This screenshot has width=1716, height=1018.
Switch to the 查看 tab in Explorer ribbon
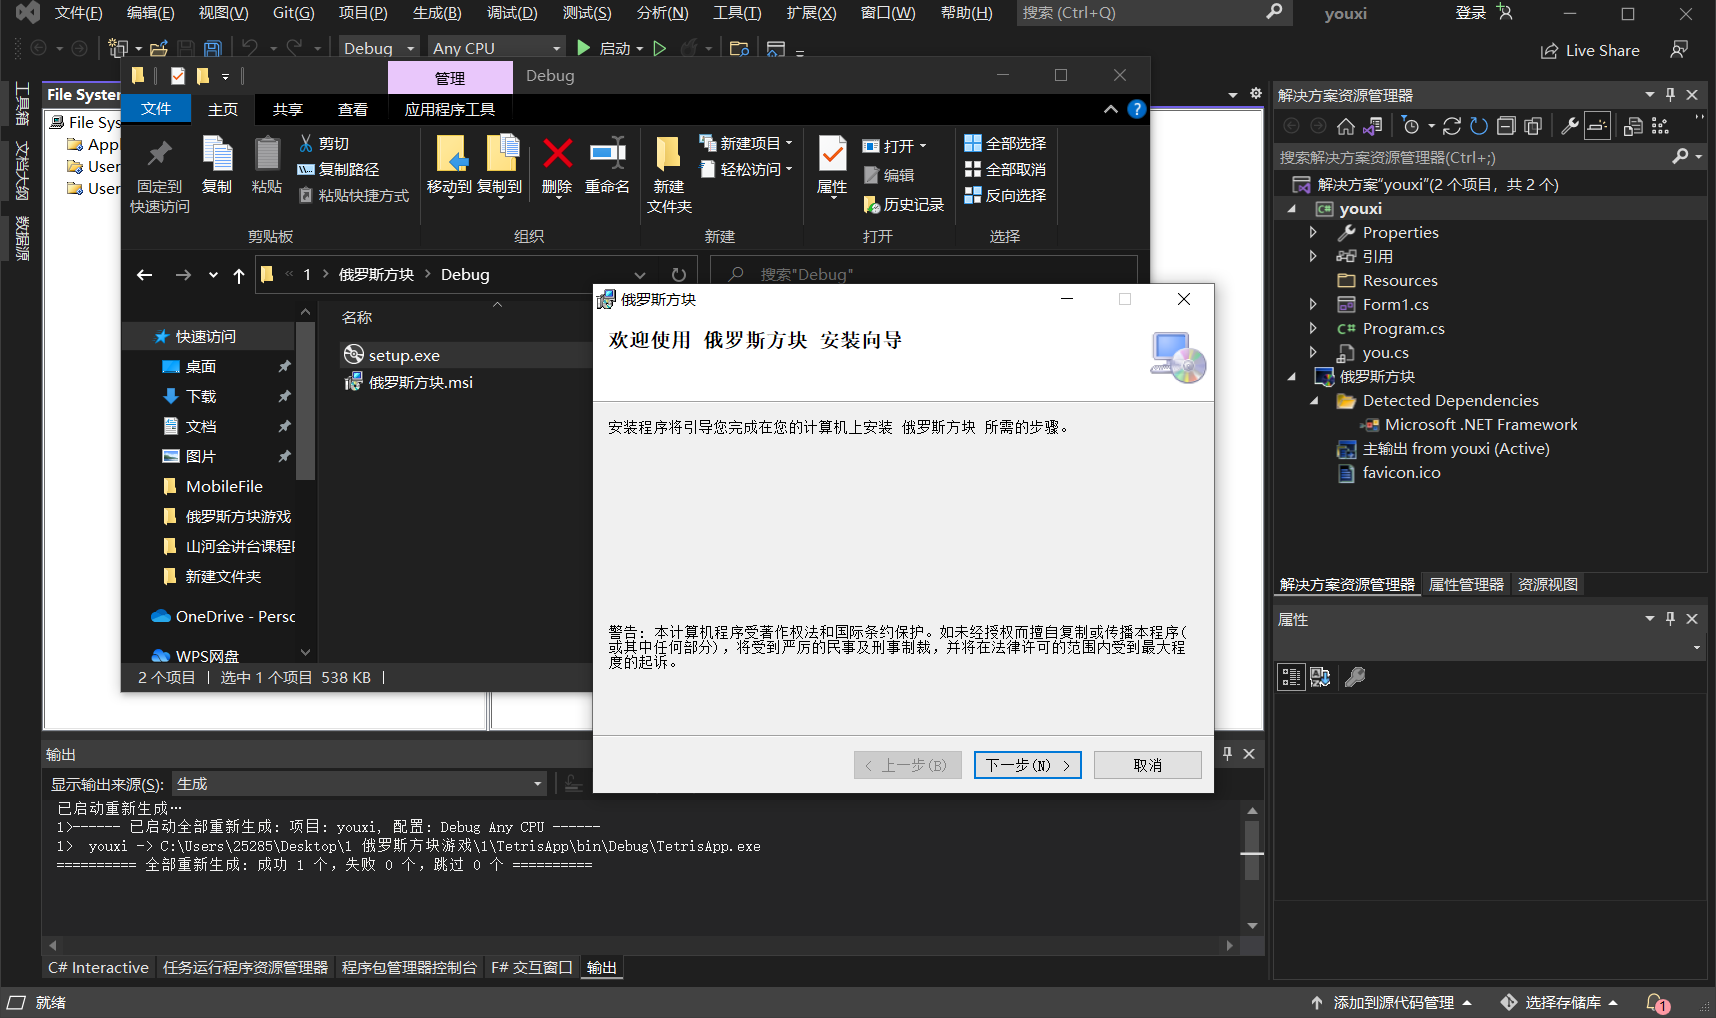pos(353,109)
